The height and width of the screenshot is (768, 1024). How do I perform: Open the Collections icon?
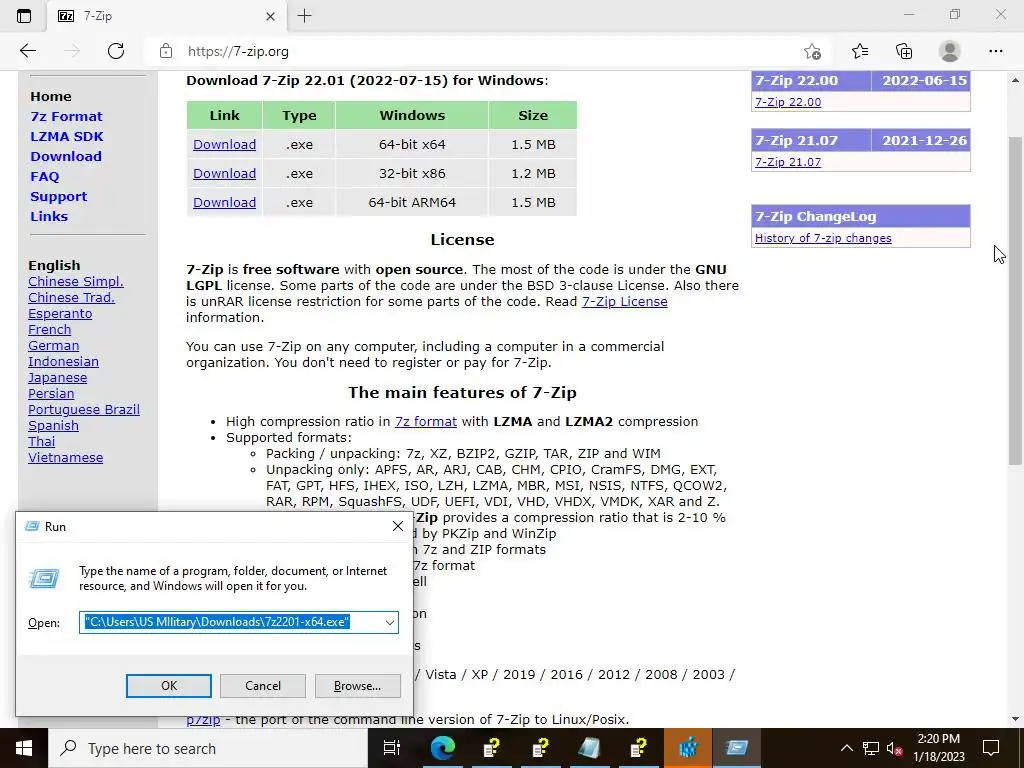click(x=904, y=51)
